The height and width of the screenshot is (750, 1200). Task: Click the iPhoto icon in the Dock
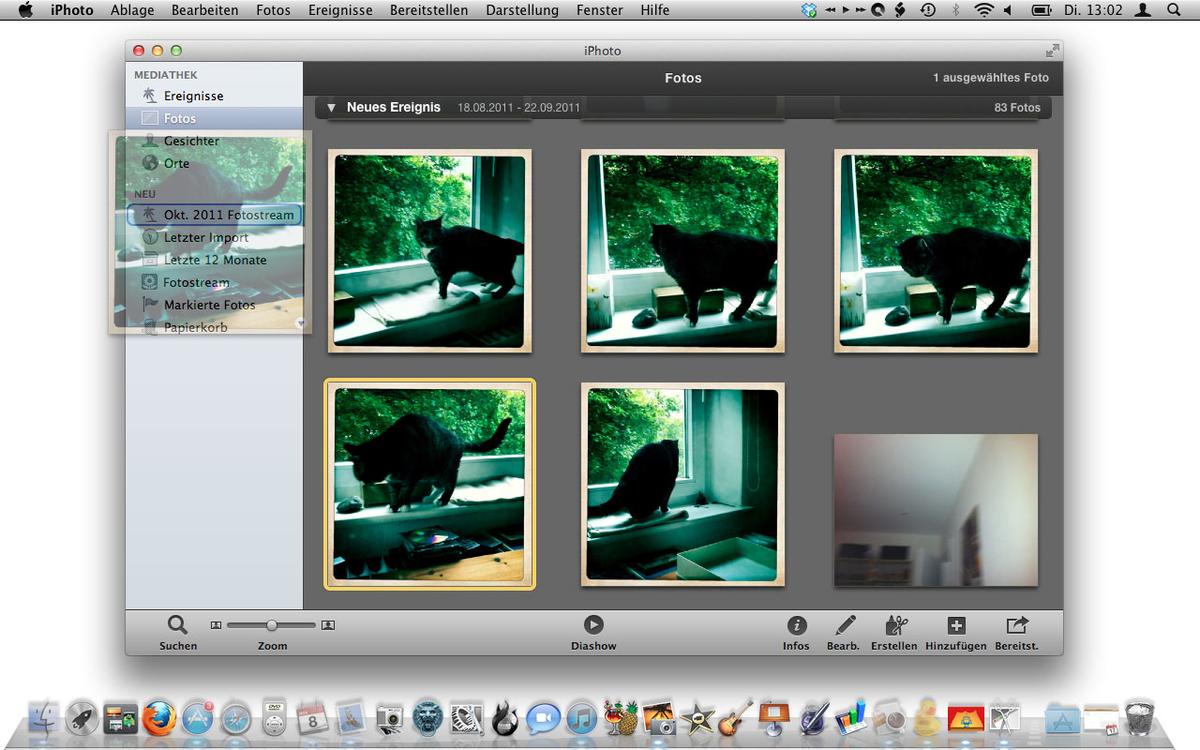(x=658, y=717)
